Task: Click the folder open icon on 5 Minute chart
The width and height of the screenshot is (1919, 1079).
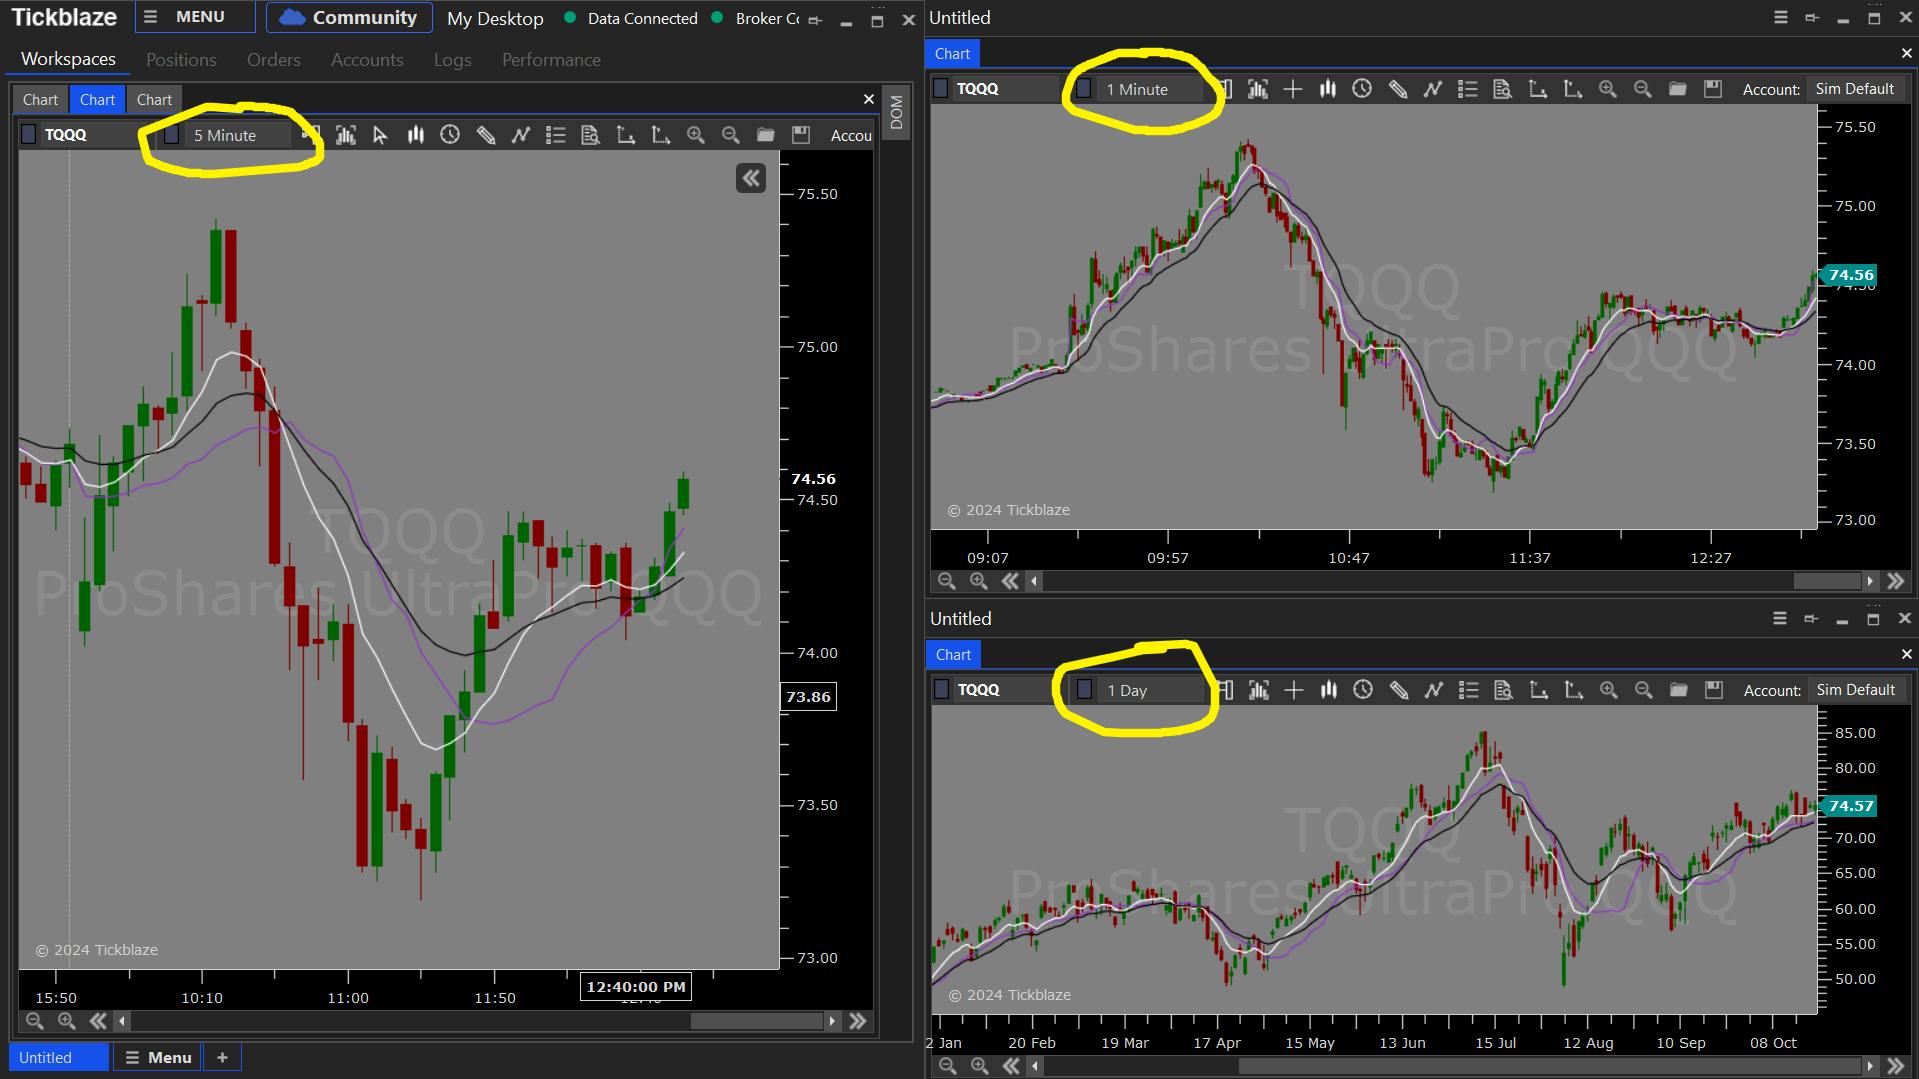Action: coord(766,135)
